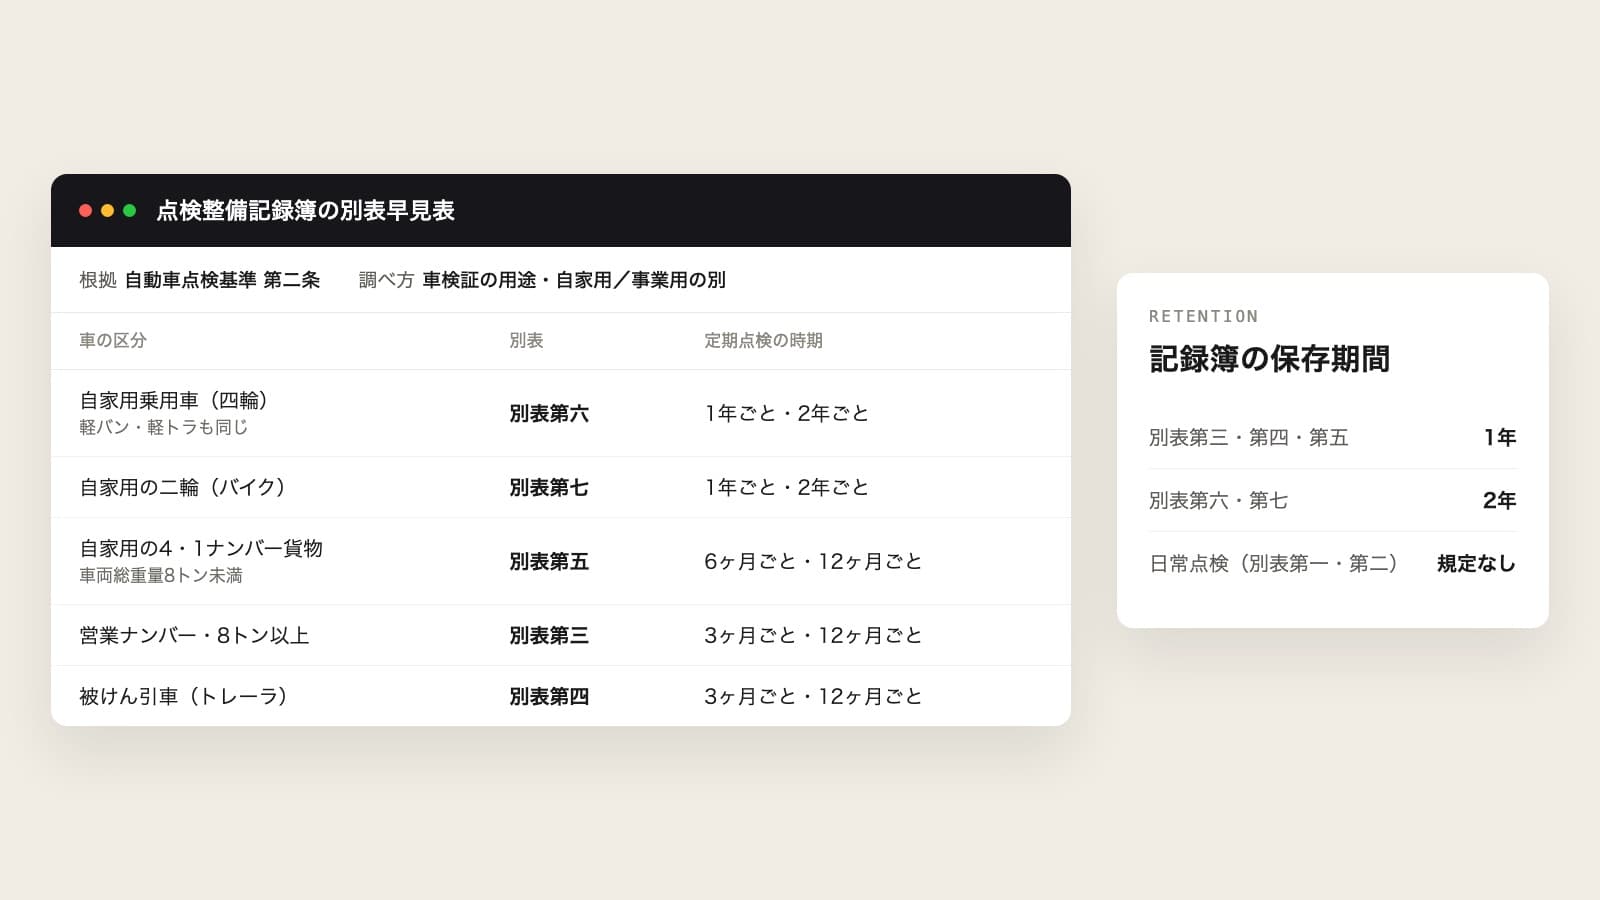
Task: Click 3ヶ月ごと・12ヶ月ごと in the トレーラ row
Action: click(813, 696)
